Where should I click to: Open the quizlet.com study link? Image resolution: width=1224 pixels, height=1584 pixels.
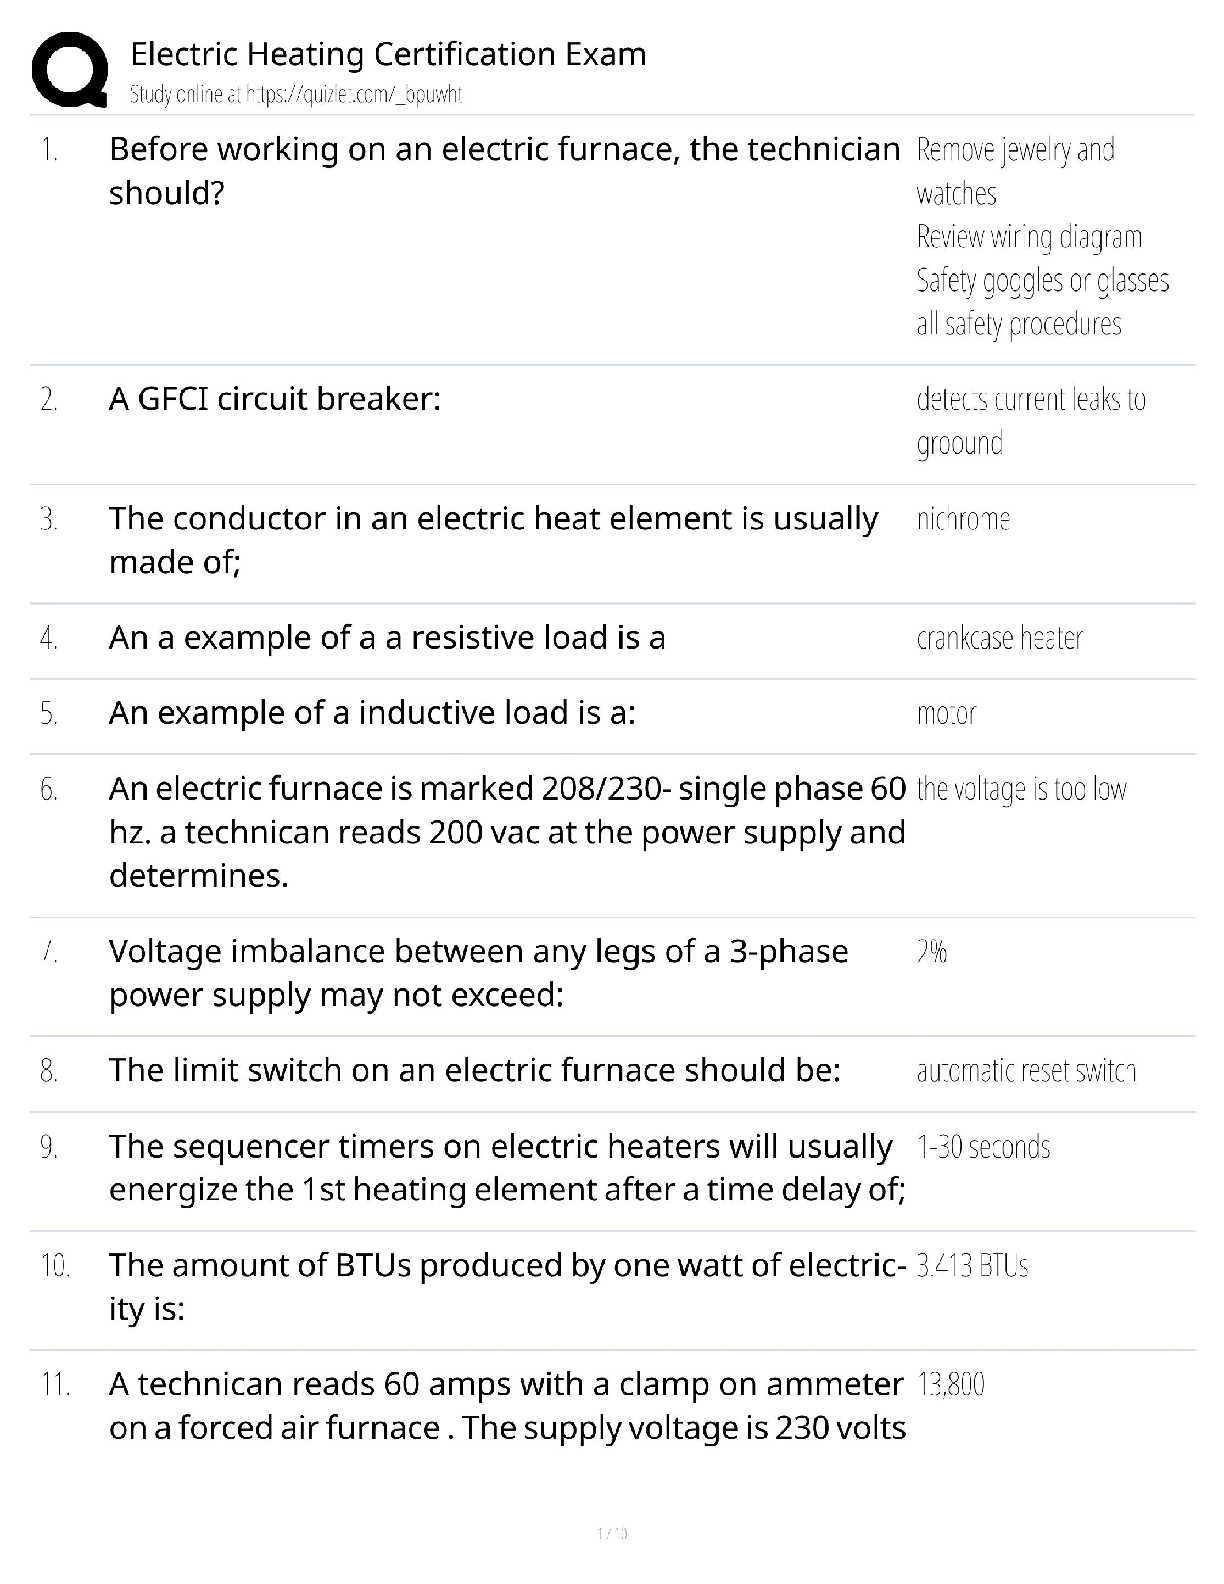pyautogui.click(x=296, y=95)
